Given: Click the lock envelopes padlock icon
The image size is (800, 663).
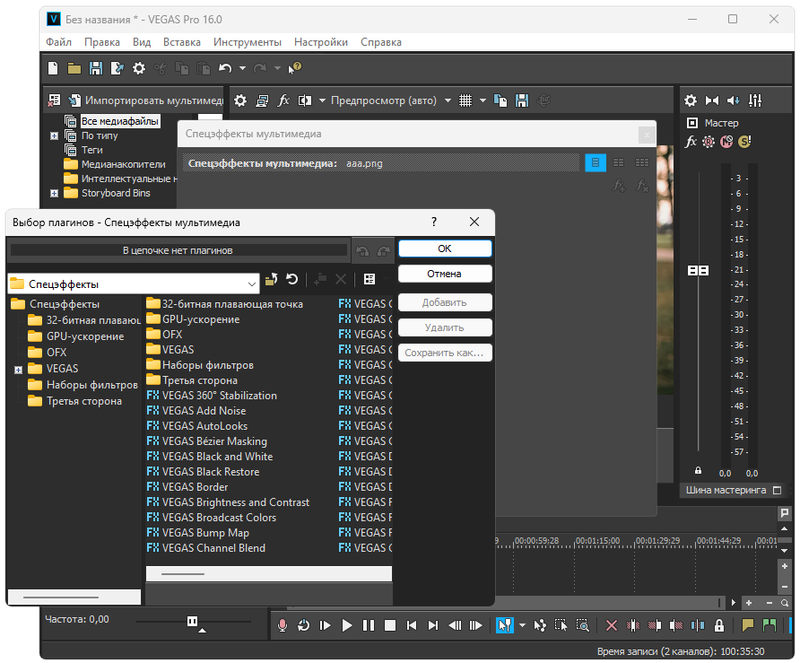Looking at the screenshot, I should point(718,625).
